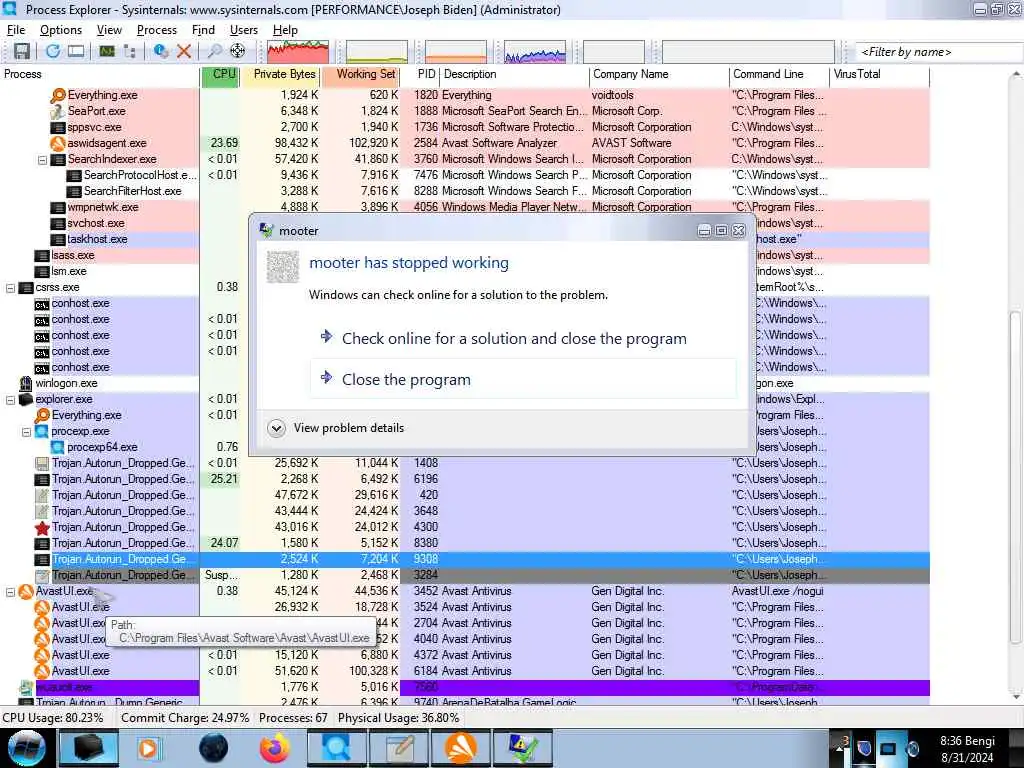This screenshot has height=768, width=1024.
Task: Click the winlogon.exe process icon
Action: pyautogui.click(x=25, y=383)
